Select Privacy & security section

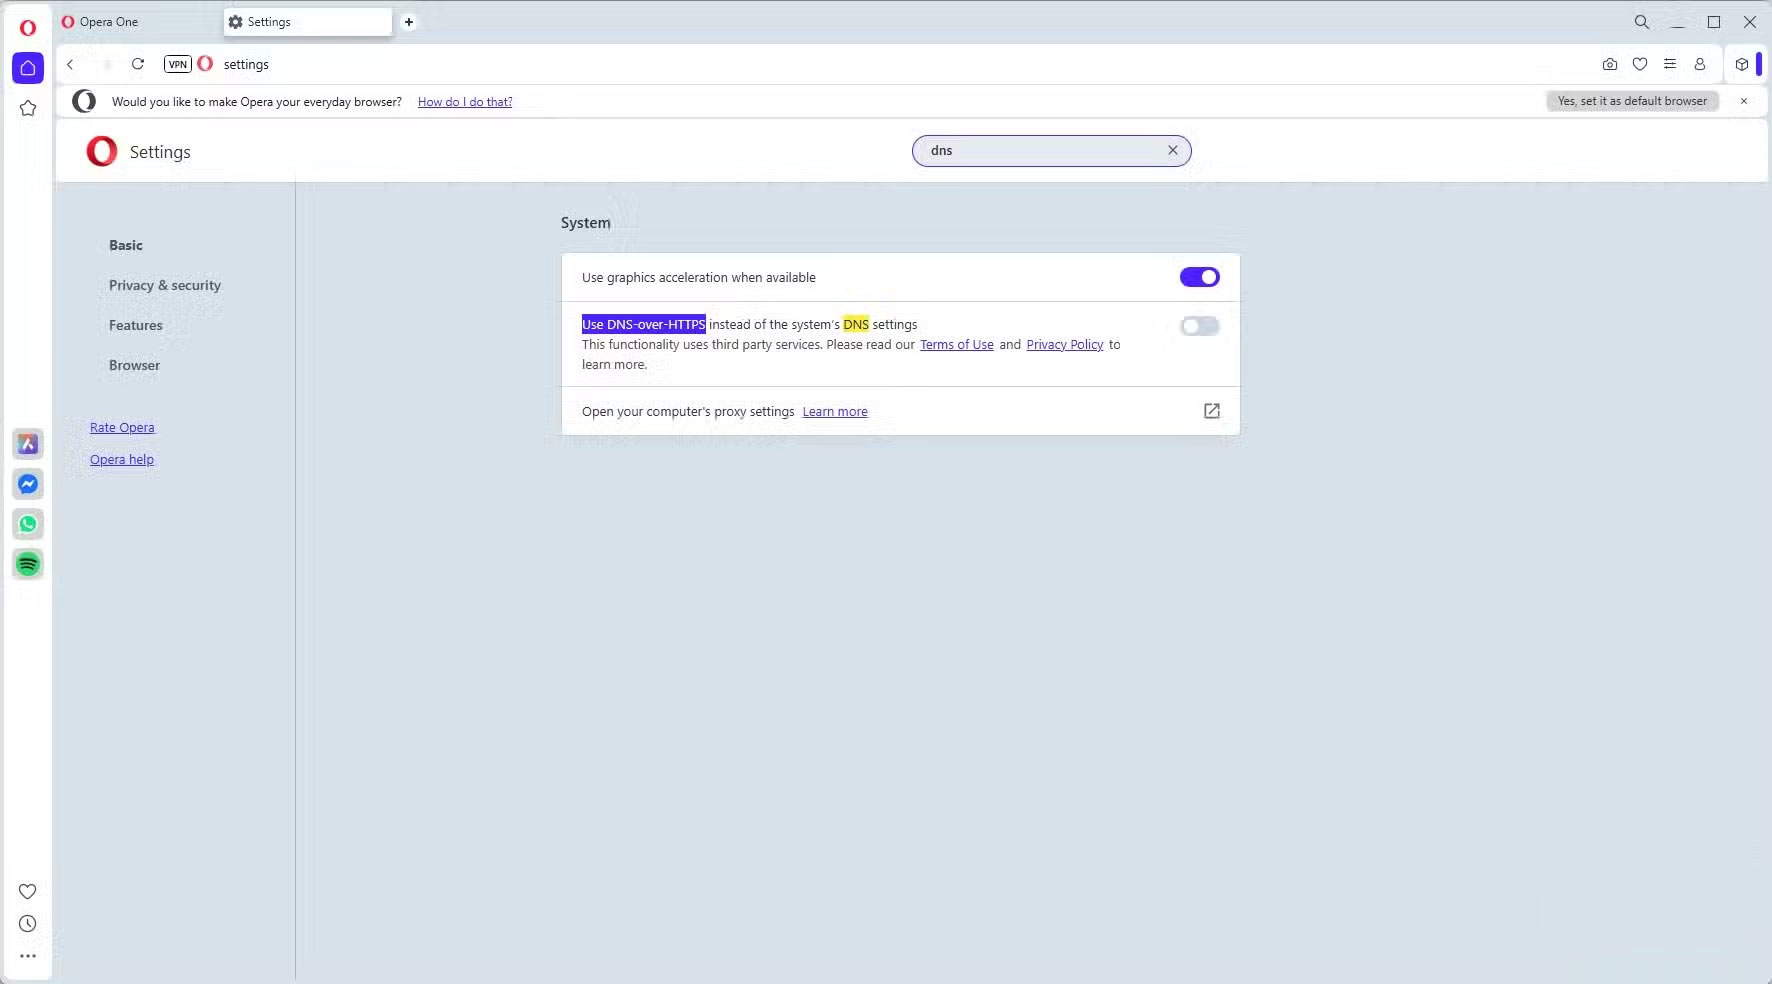[165, 285]
